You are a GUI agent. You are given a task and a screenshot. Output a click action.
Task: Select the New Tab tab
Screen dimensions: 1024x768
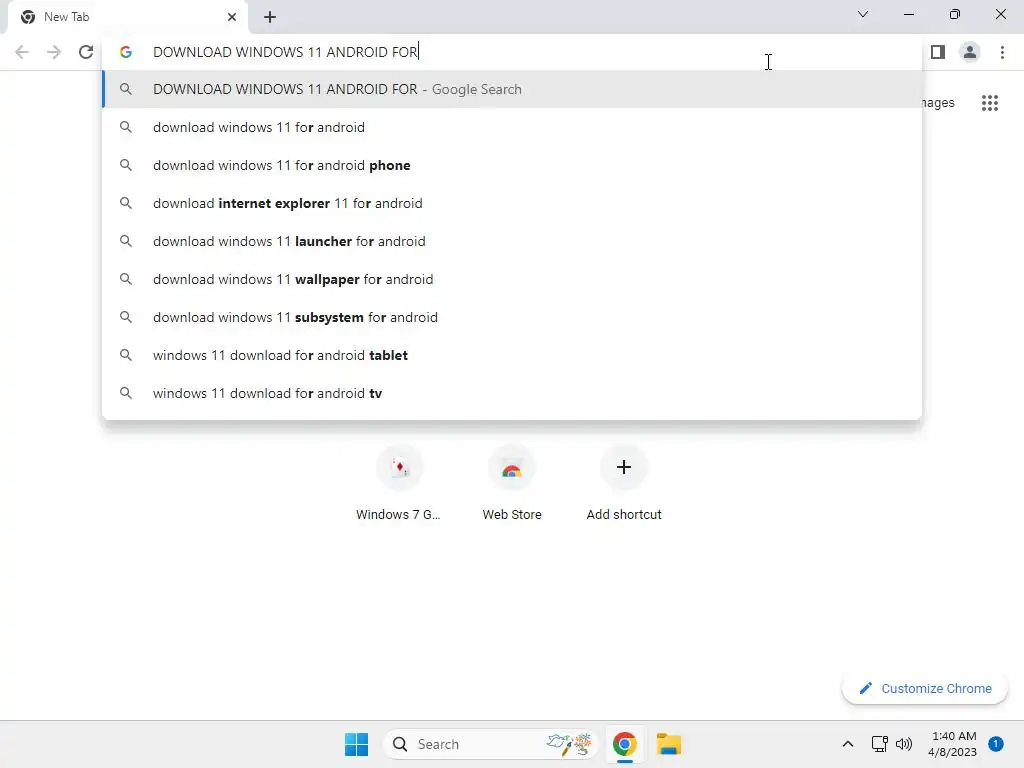click(x=127, y=17)
